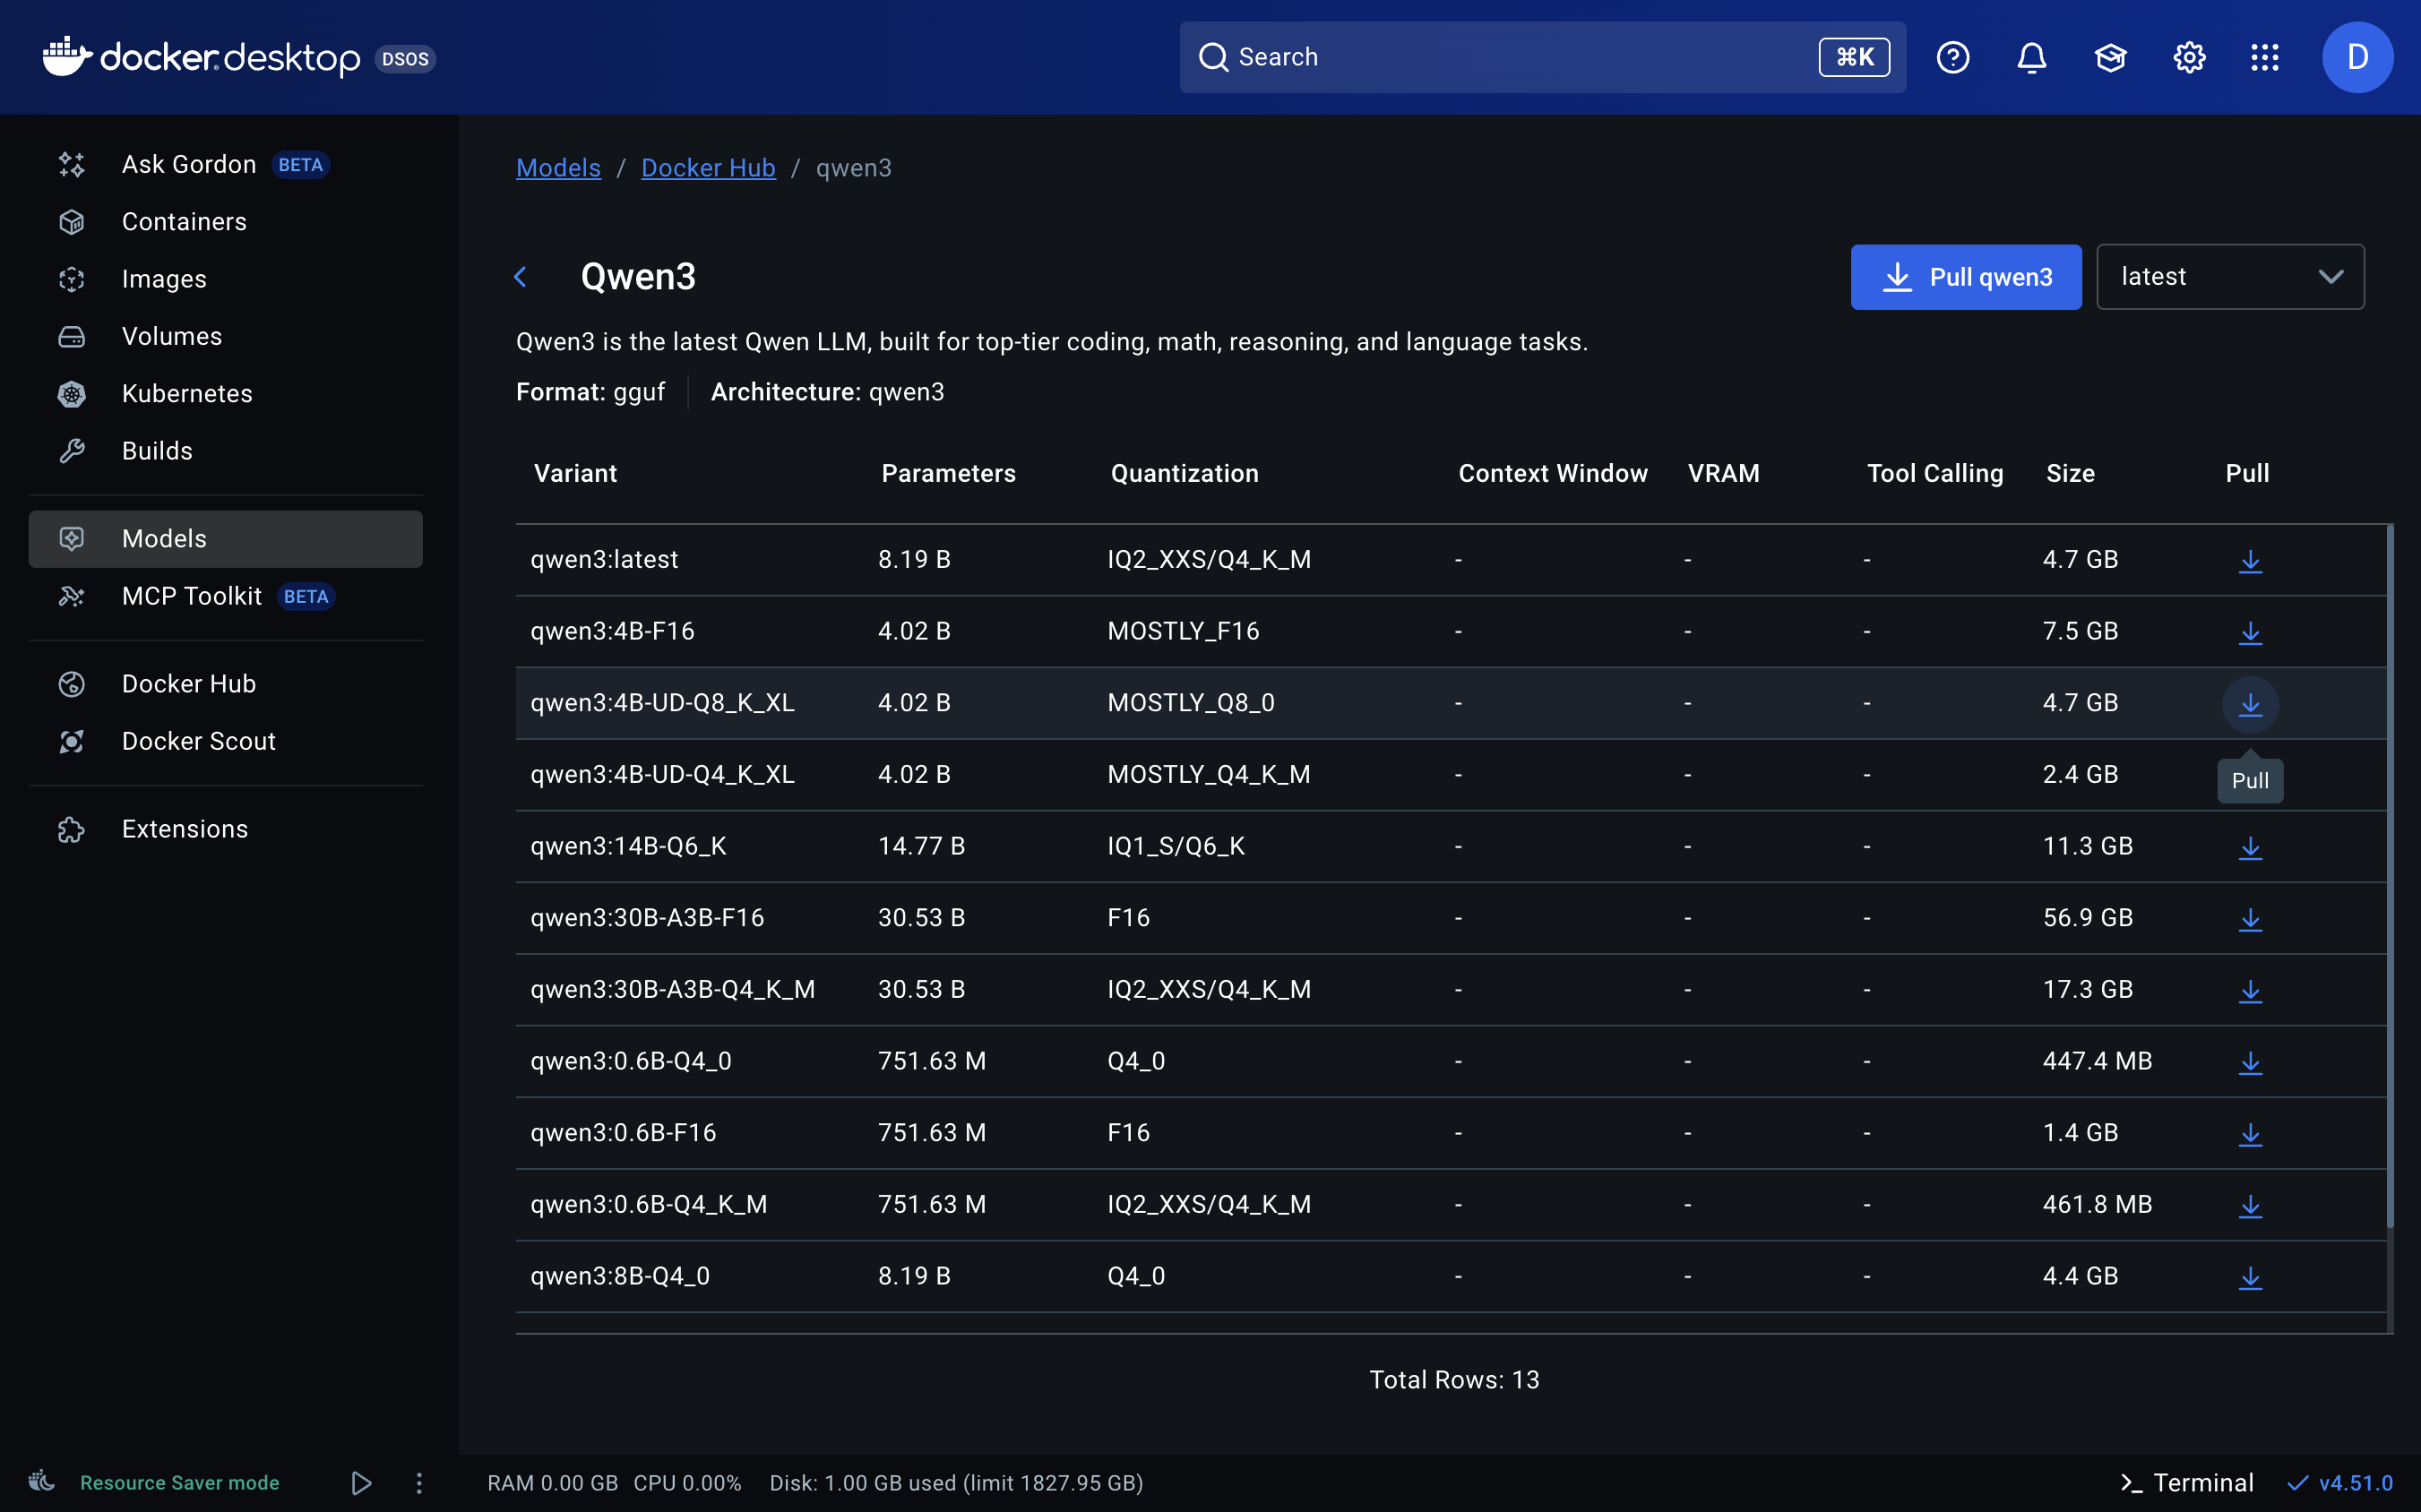The height and width of the screenshot is (1512, 2421).
Task: Open Containers in the sidebar
Action: [184, 221]
